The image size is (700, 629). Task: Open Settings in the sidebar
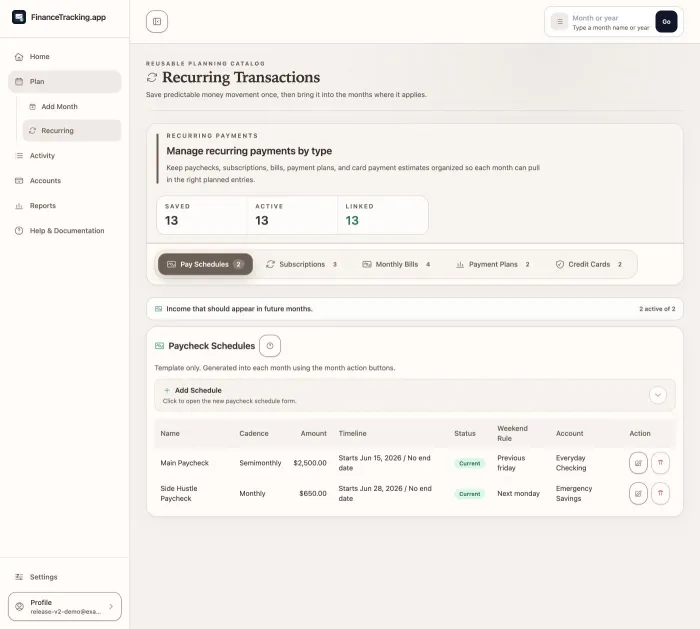click(x=65, y=577)
